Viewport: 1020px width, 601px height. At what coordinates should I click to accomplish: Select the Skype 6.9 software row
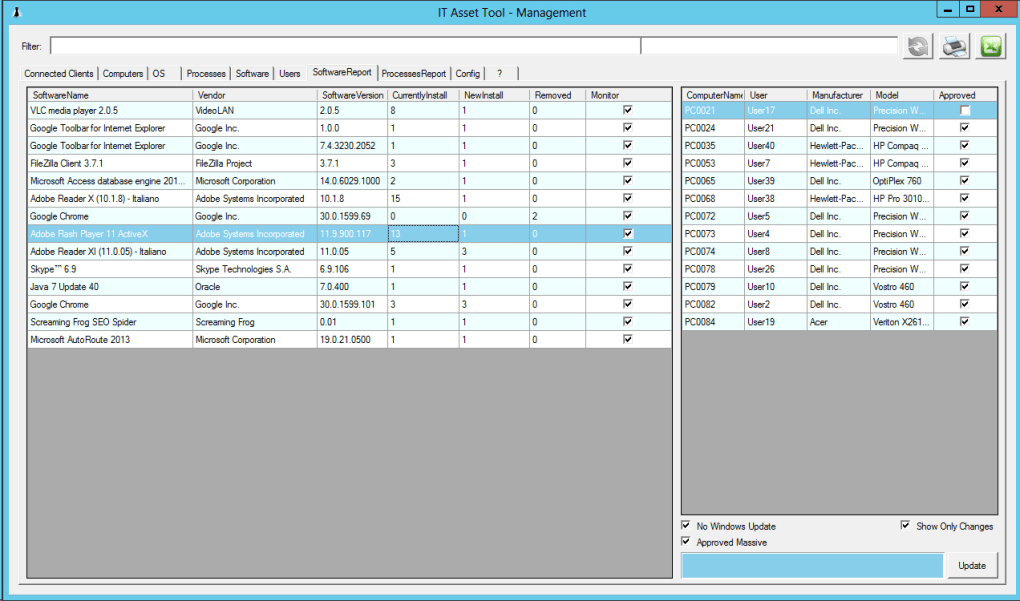click(x=110, y=269)
